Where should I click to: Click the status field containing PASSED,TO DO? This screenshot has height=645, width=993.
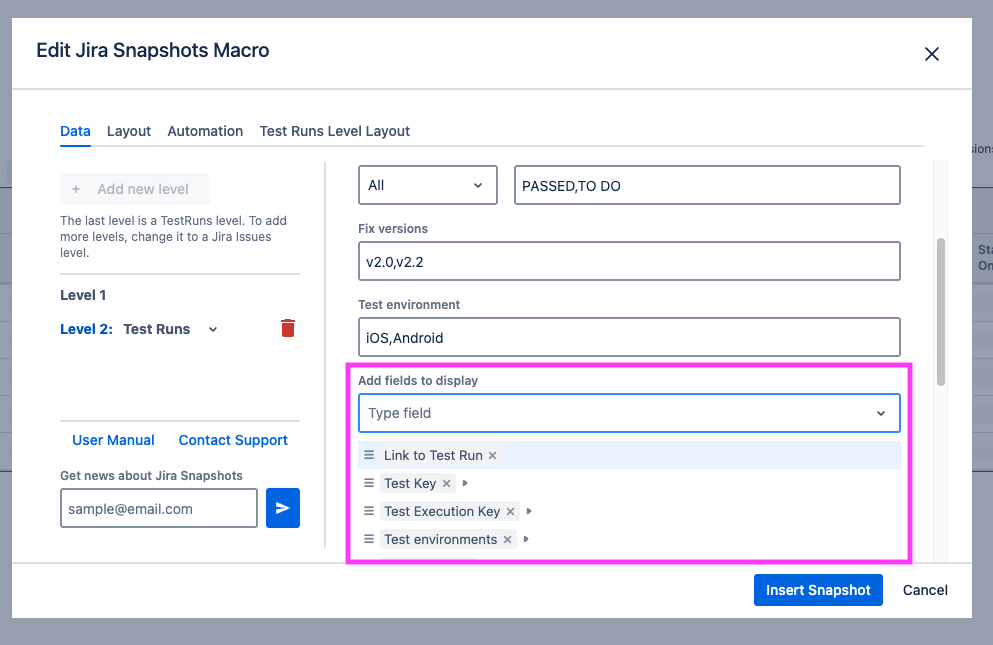(707, 185)
